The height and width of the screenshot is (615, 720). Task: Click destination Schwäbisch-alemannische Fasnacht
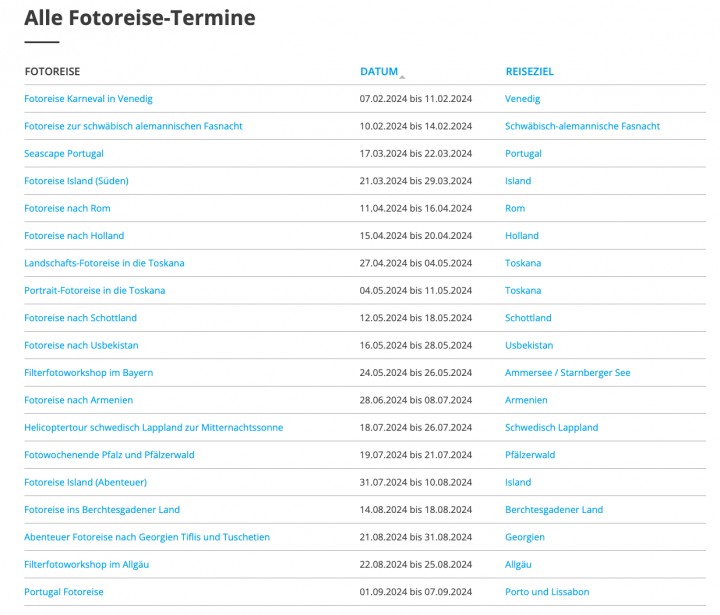point(582,126)
